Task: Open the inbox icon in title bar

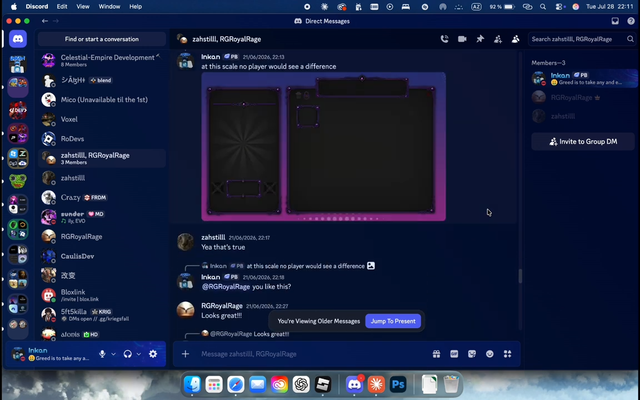Action: point(615,21)
